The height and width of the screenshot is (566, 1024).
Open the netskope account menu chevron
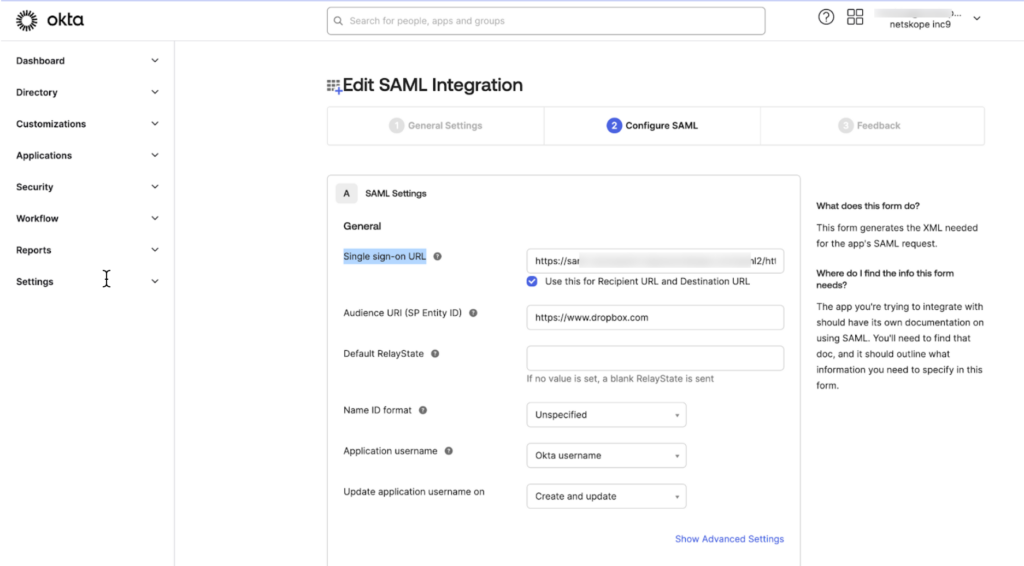coord(977,18)
